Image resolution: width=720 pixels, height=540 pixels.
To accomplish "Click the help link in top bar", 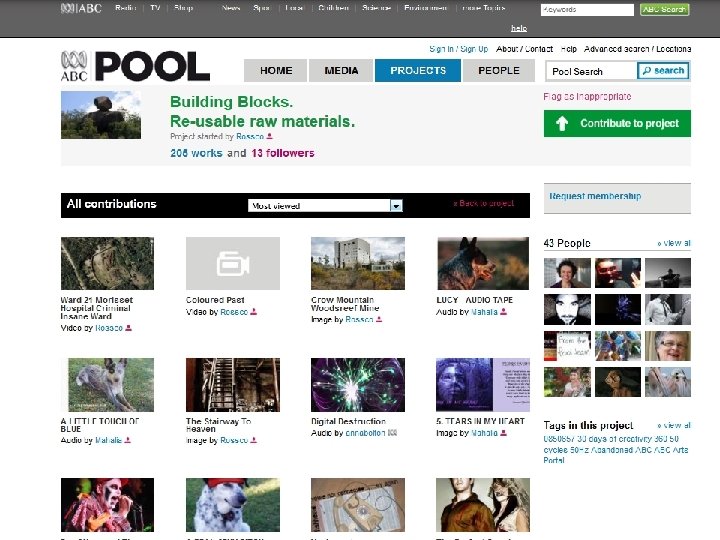I will (519, 28).
